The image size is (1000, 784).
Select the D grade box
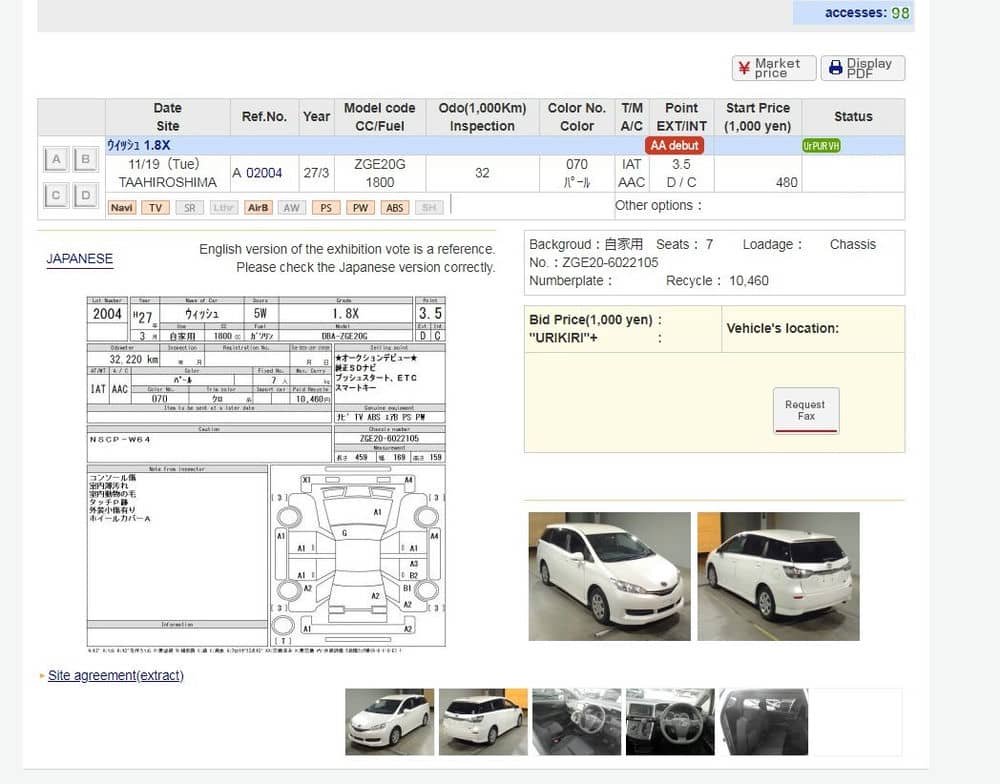(x=86, y=195)
